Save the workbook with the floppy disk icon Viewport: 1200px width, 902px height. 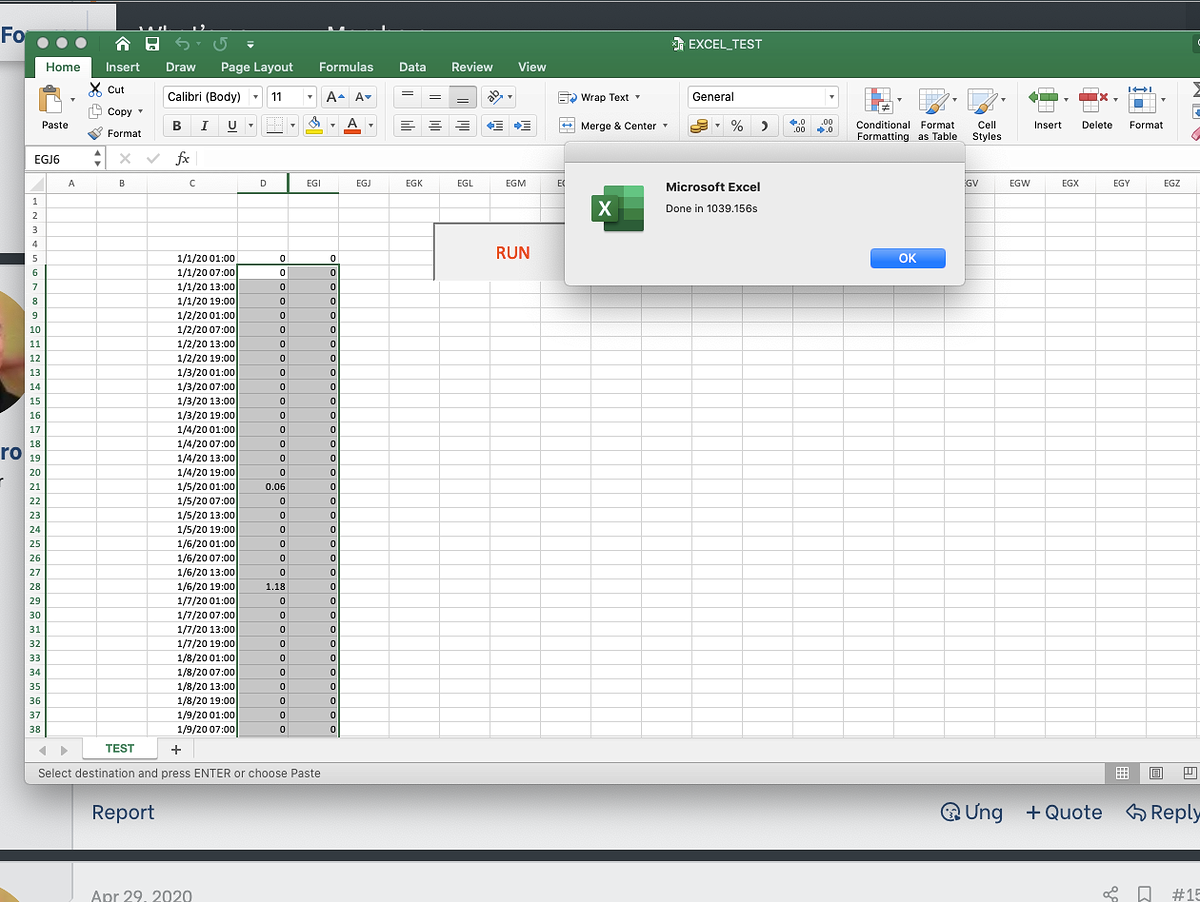[x=152, y=44]
